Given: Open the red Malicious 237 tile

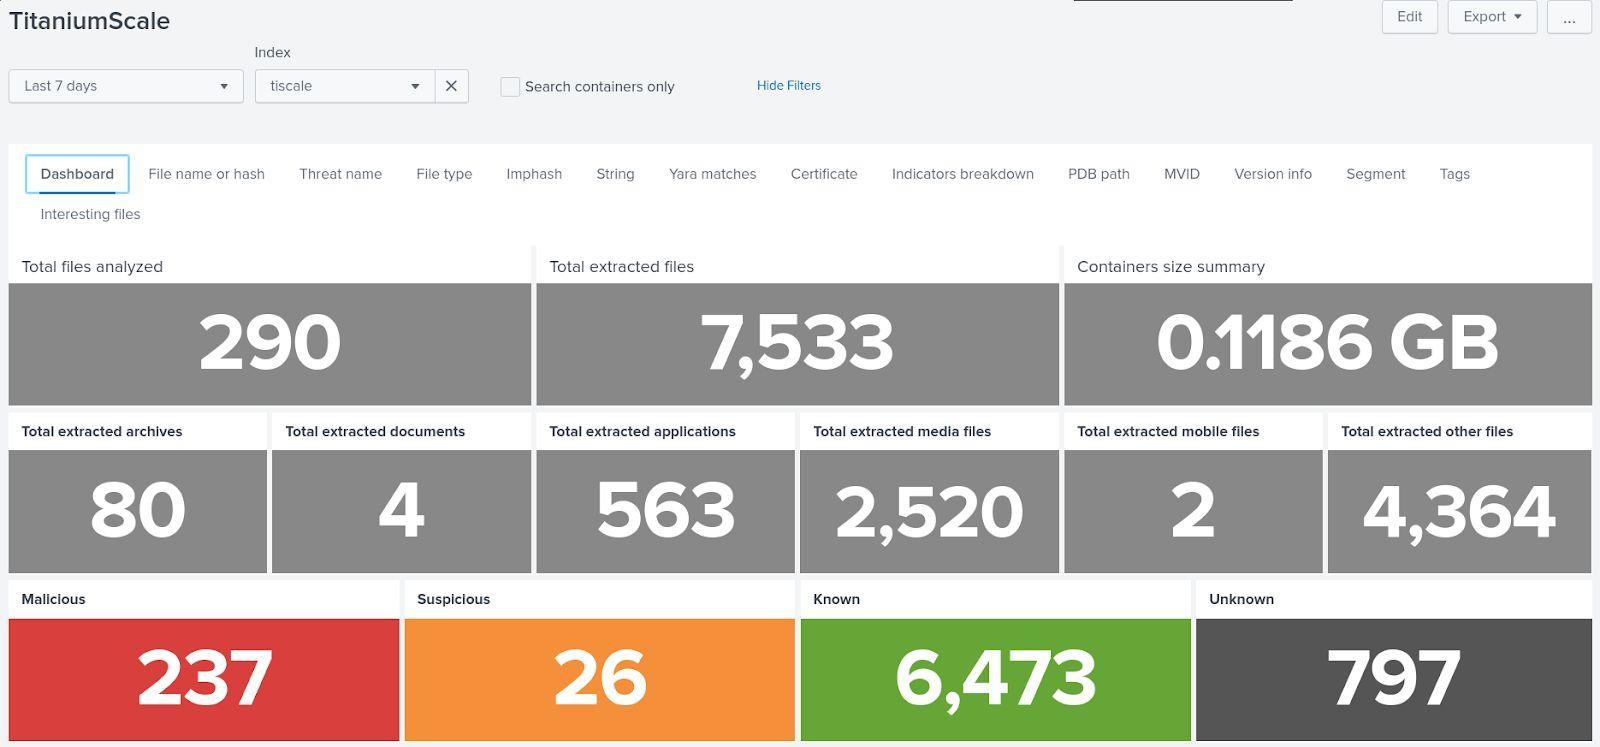Looking at the screenshot, I should coord(204,679).
